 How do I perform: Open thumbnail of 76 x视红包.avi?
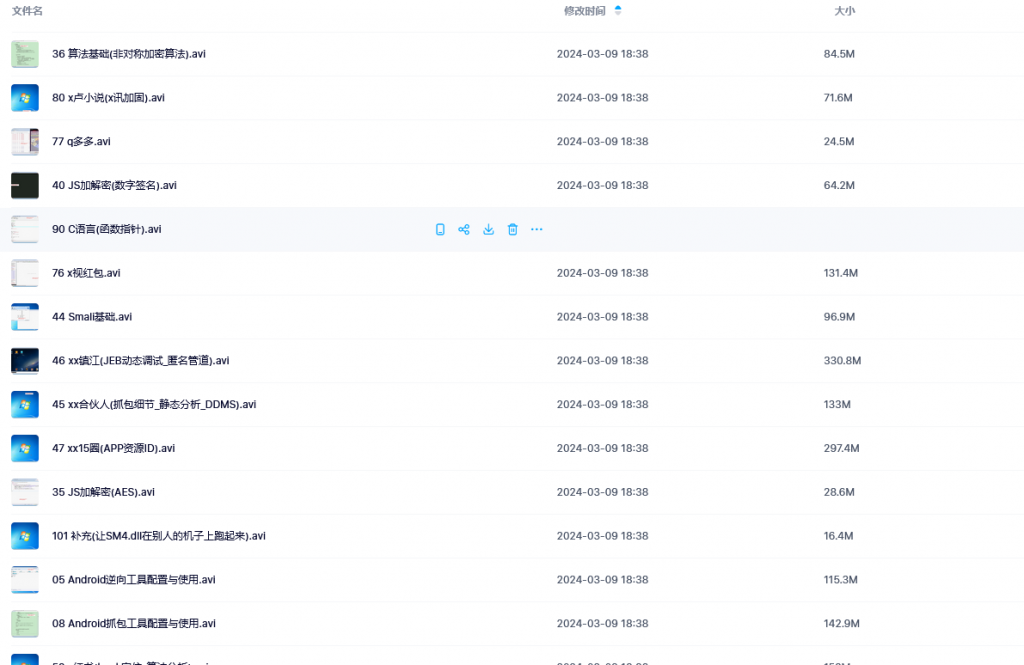click(x=25, y=273)
